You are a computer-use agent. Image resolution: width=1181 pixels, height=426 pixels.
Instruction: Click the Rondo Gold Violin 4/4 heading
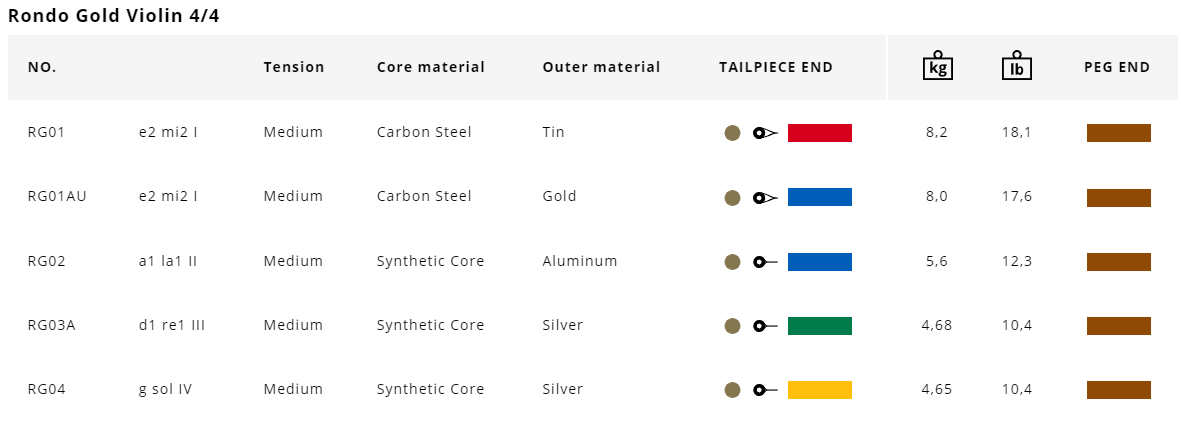(113, 15)
